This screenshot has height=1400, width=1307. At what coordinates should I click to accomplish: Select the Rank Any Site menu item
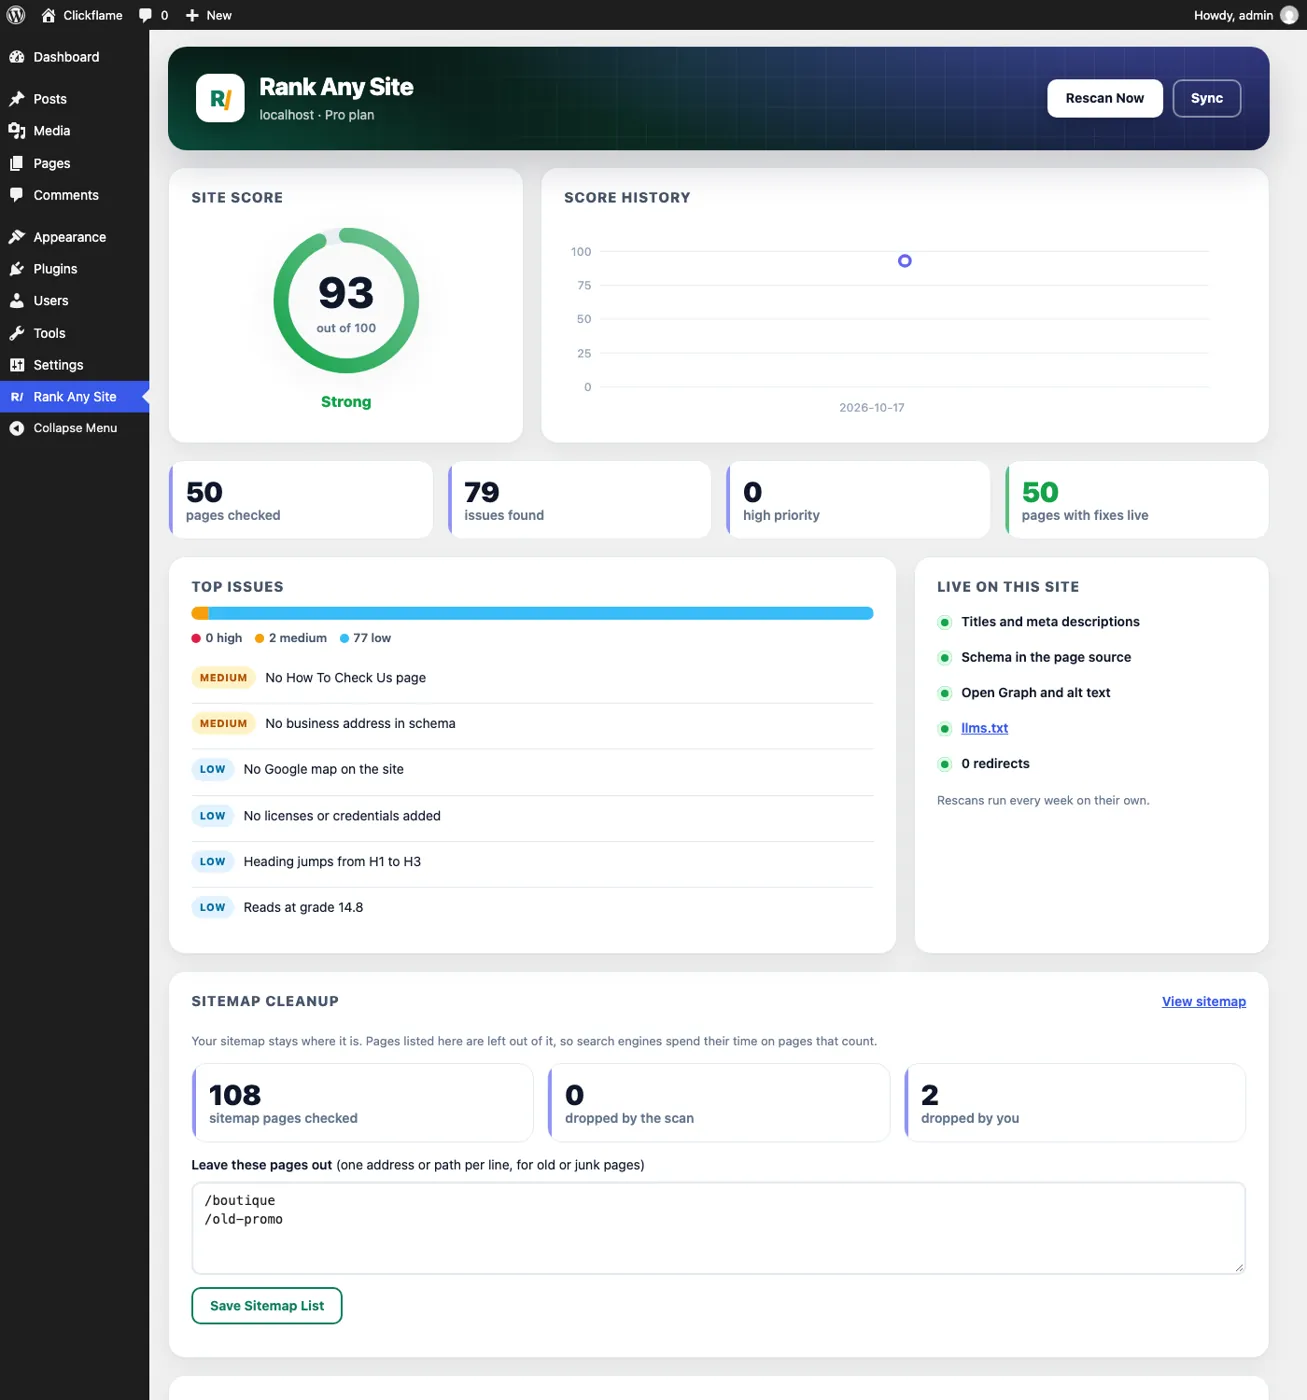click(x=74, y=397)
